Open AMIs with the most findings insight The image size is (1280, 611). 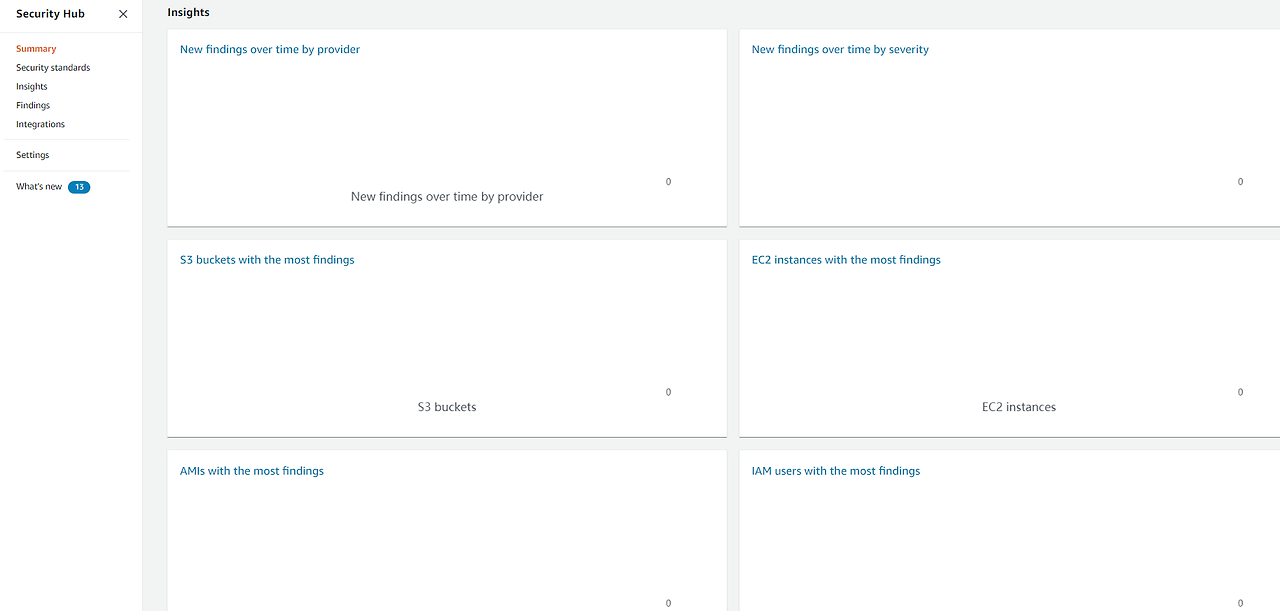pos(252,471)
